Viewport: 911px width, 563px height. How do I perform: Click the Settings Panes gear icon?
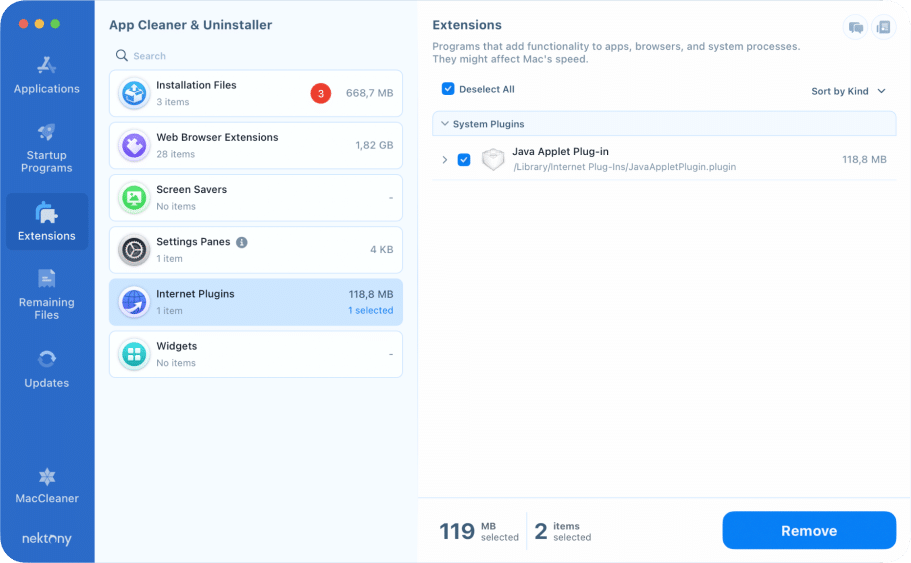pyautogui.click(x=134, y=250)
